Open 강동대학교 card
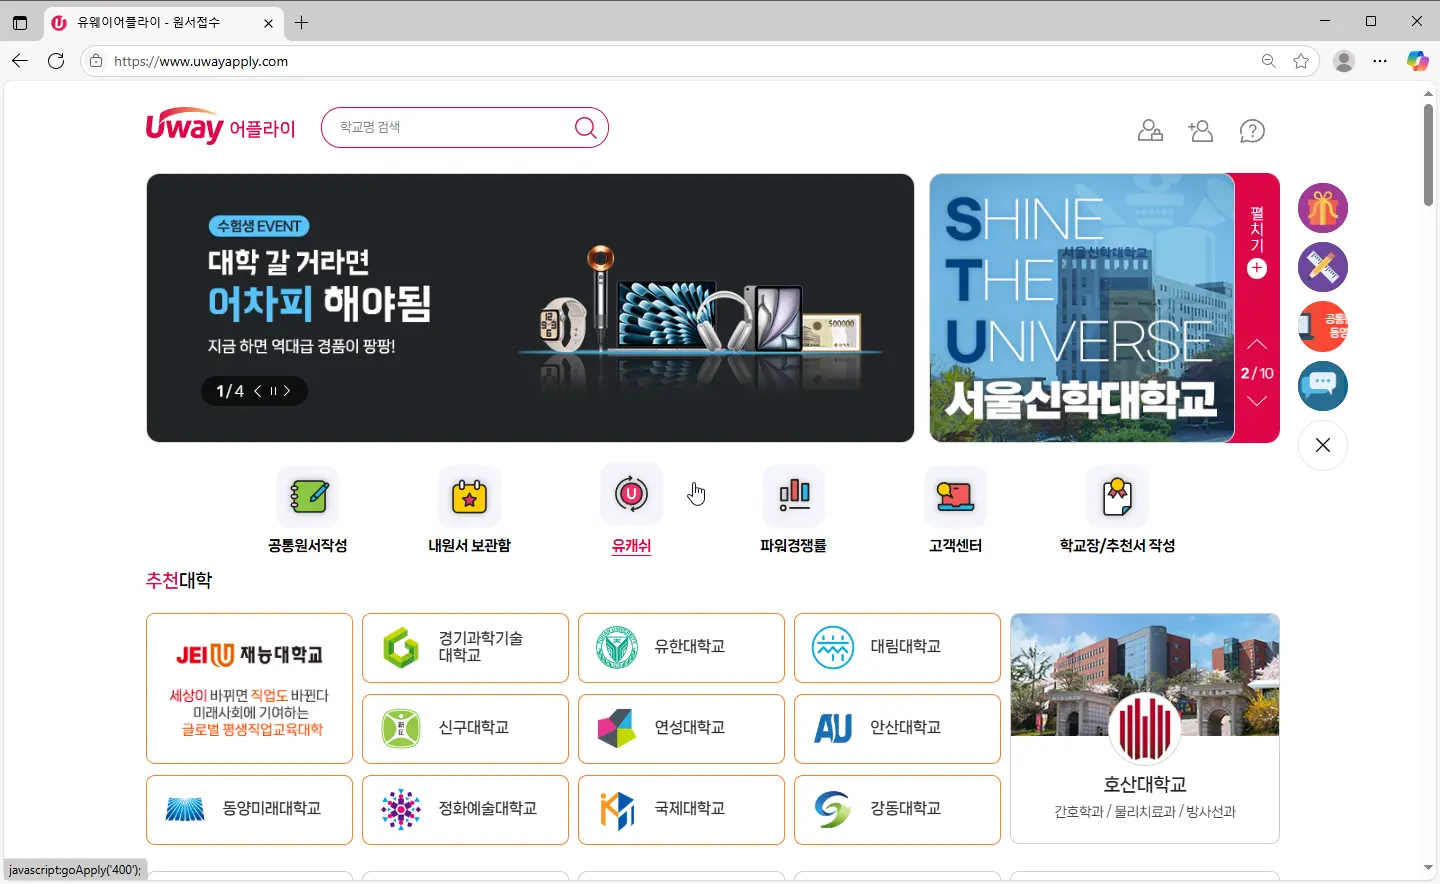Screen dimensions: 1440x884 pyautogui.click(x=897, y=810)
